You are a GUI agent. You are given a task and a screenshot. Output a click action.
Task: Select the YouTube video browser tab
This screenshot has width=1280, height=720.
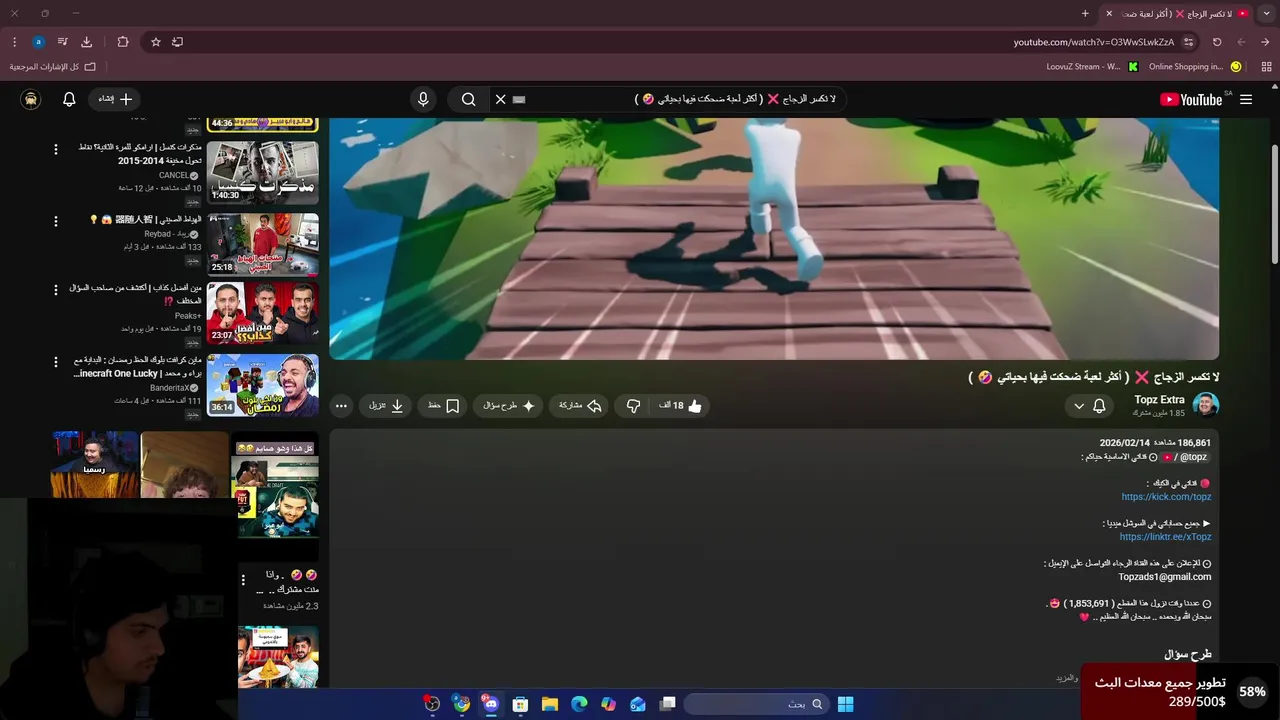(1178, 13)
